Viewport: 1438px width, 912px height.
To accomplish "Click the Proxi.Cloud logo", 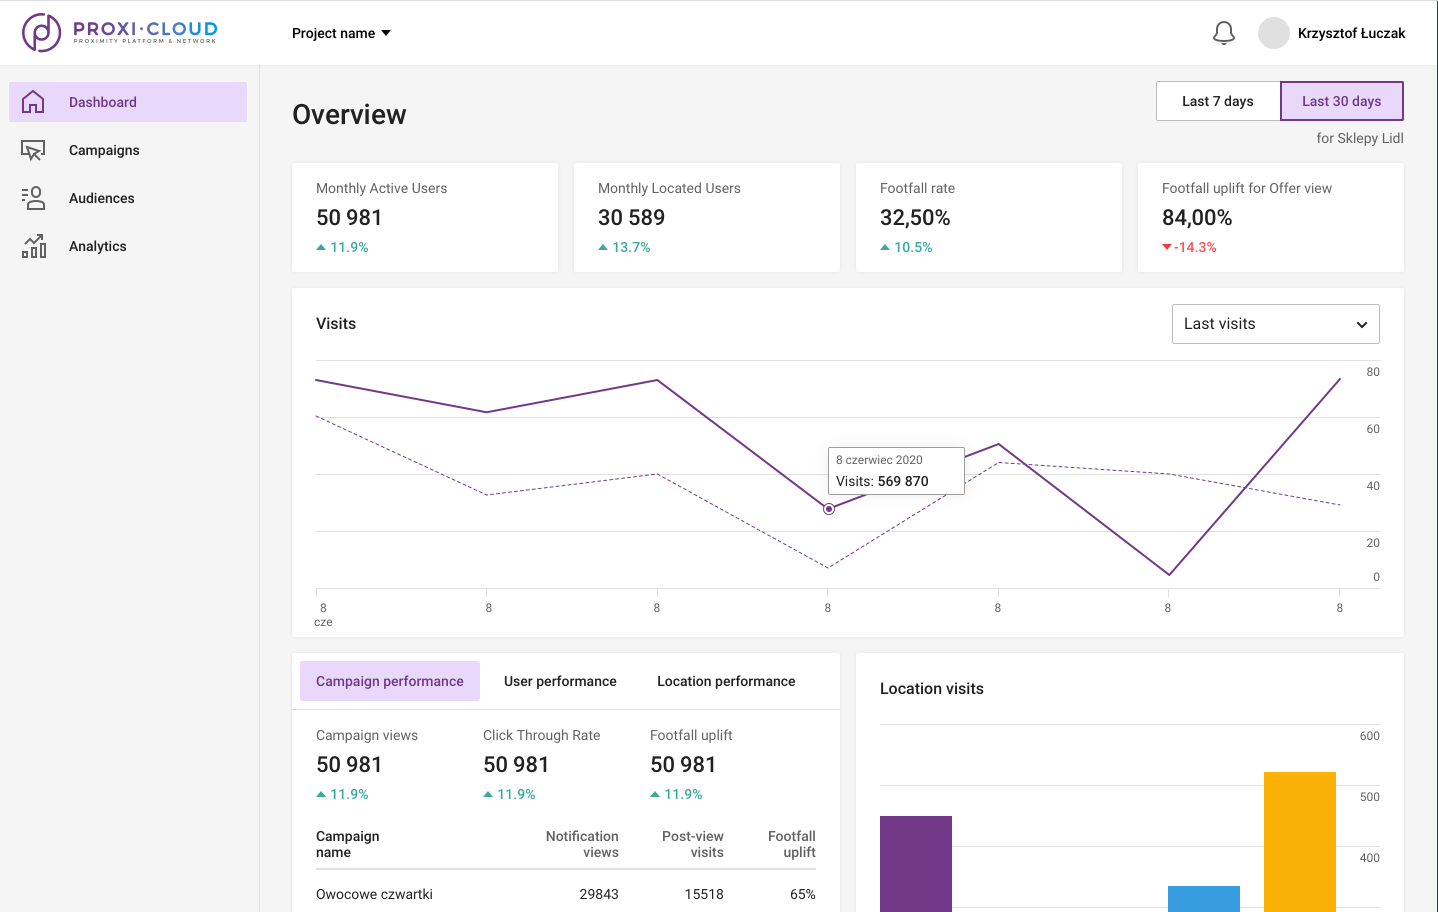I will pyautogui.click(x=120, y=32).
